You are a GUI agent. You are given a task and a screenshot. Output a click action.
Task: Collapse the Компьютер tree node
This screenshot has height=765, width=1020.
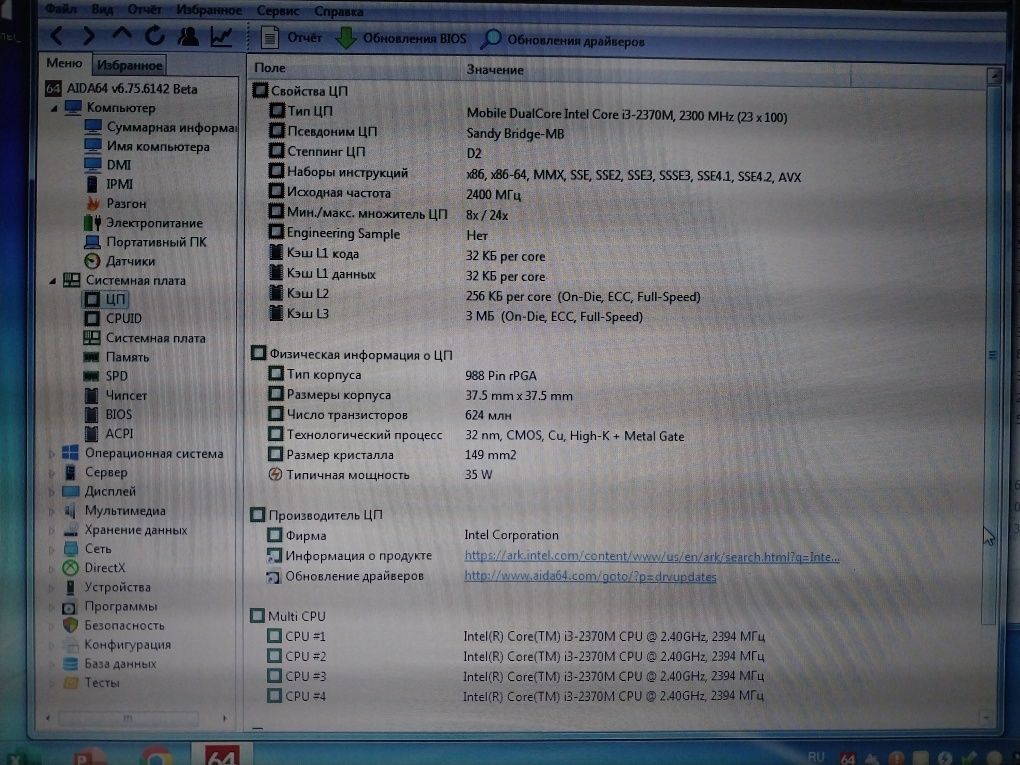(x=54, y=108)
